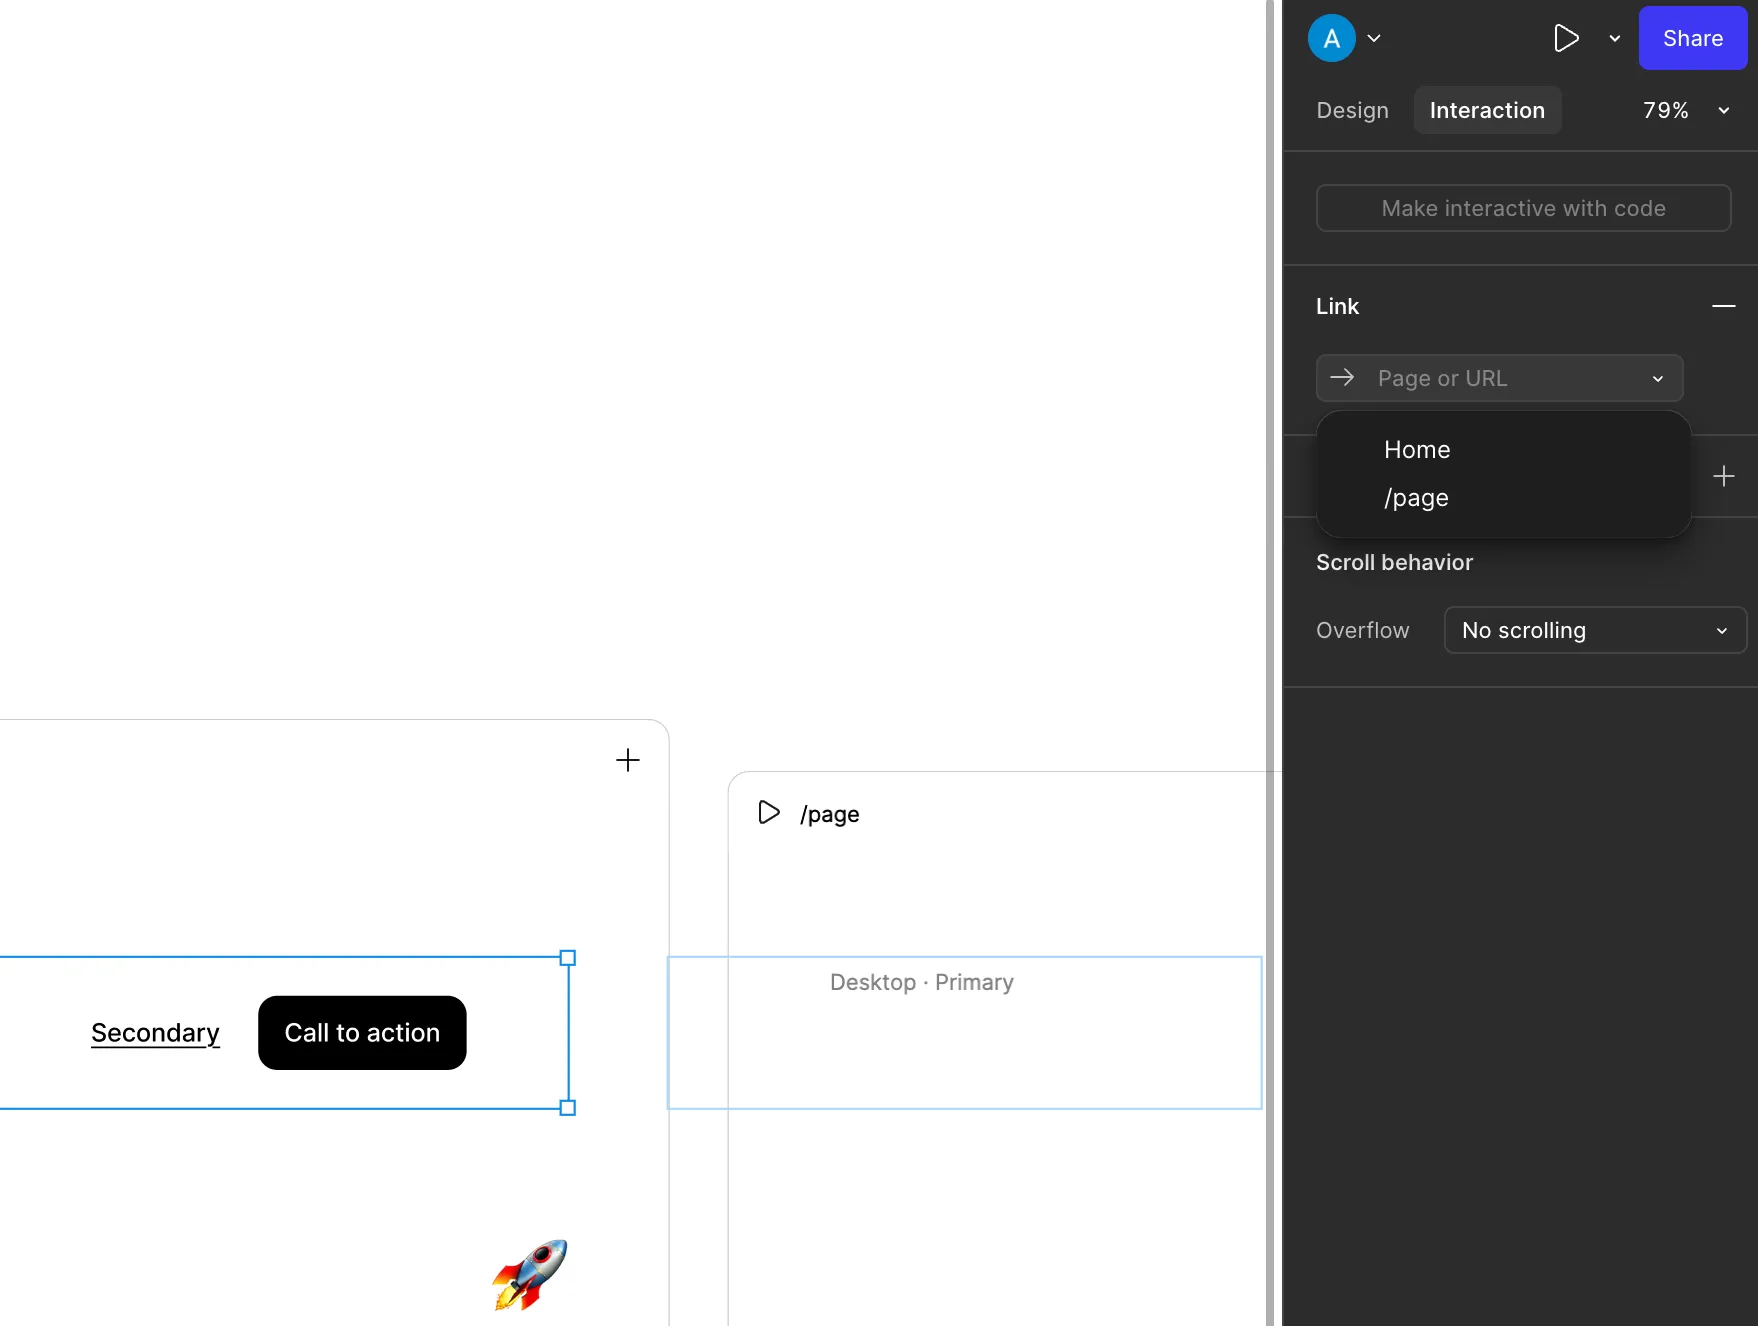
Task: Choose Home from the link dropdown
Action: 1503,450
